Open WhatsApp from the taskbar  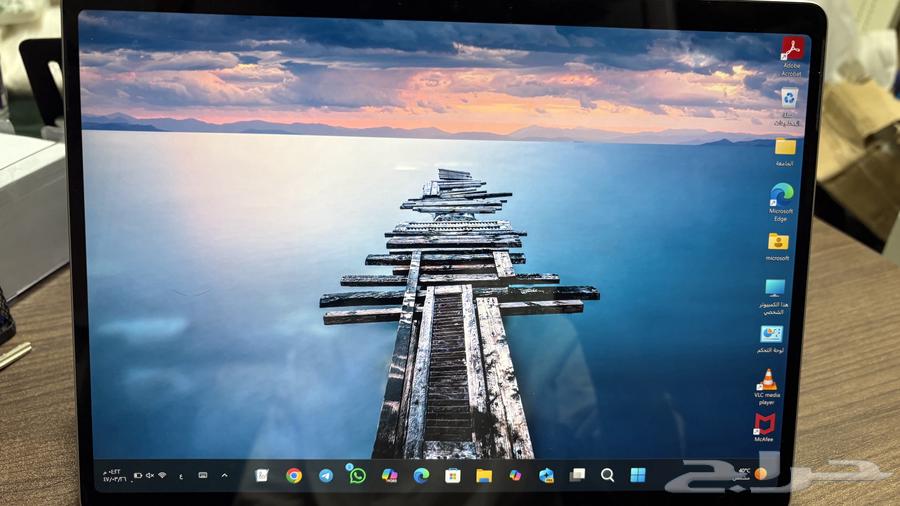tap(357, 476)
